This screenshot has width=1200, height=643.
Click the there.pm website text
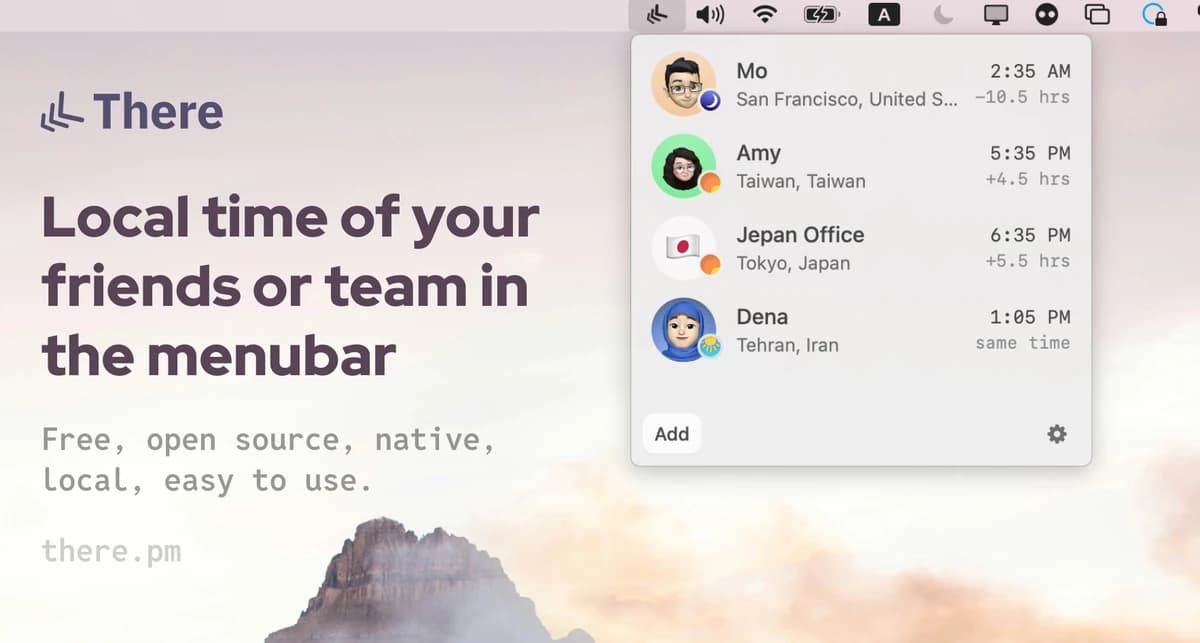pyautogui.click(x=111, y=551)
